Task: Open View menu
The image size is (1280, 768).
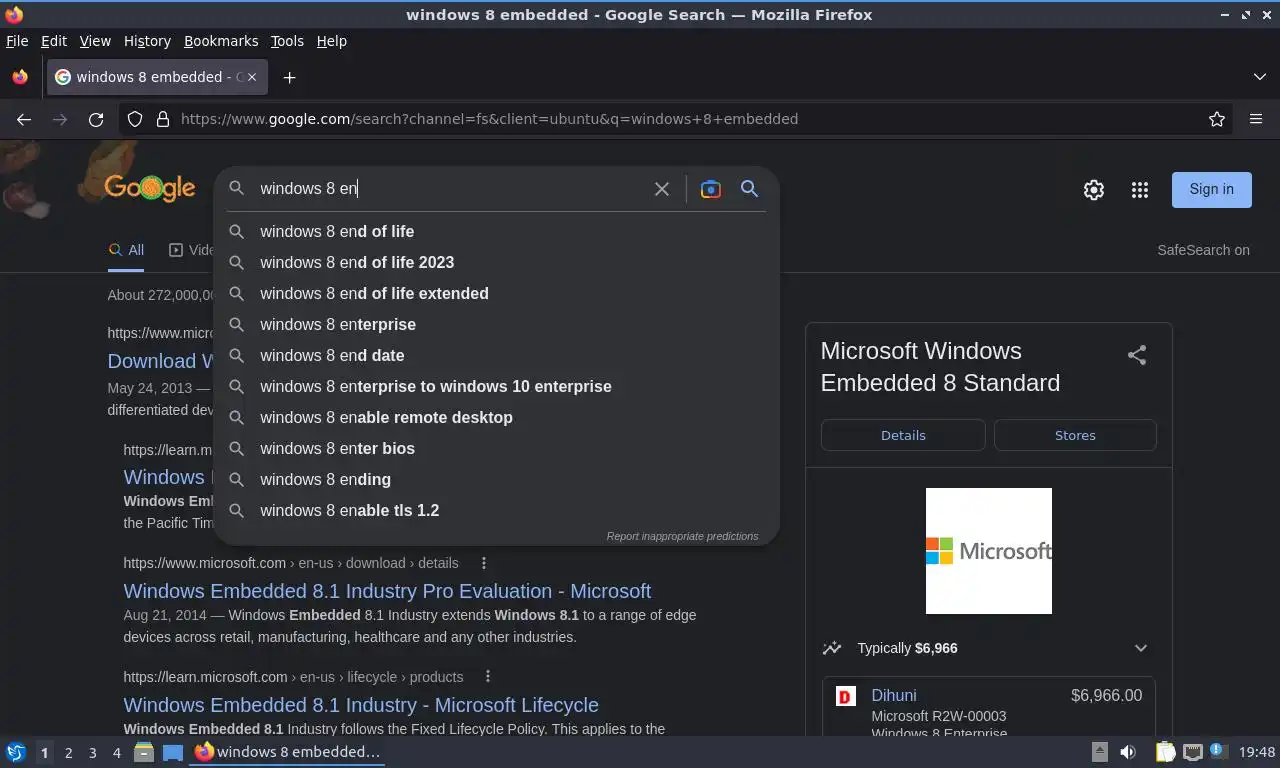Action: point(95,41)
